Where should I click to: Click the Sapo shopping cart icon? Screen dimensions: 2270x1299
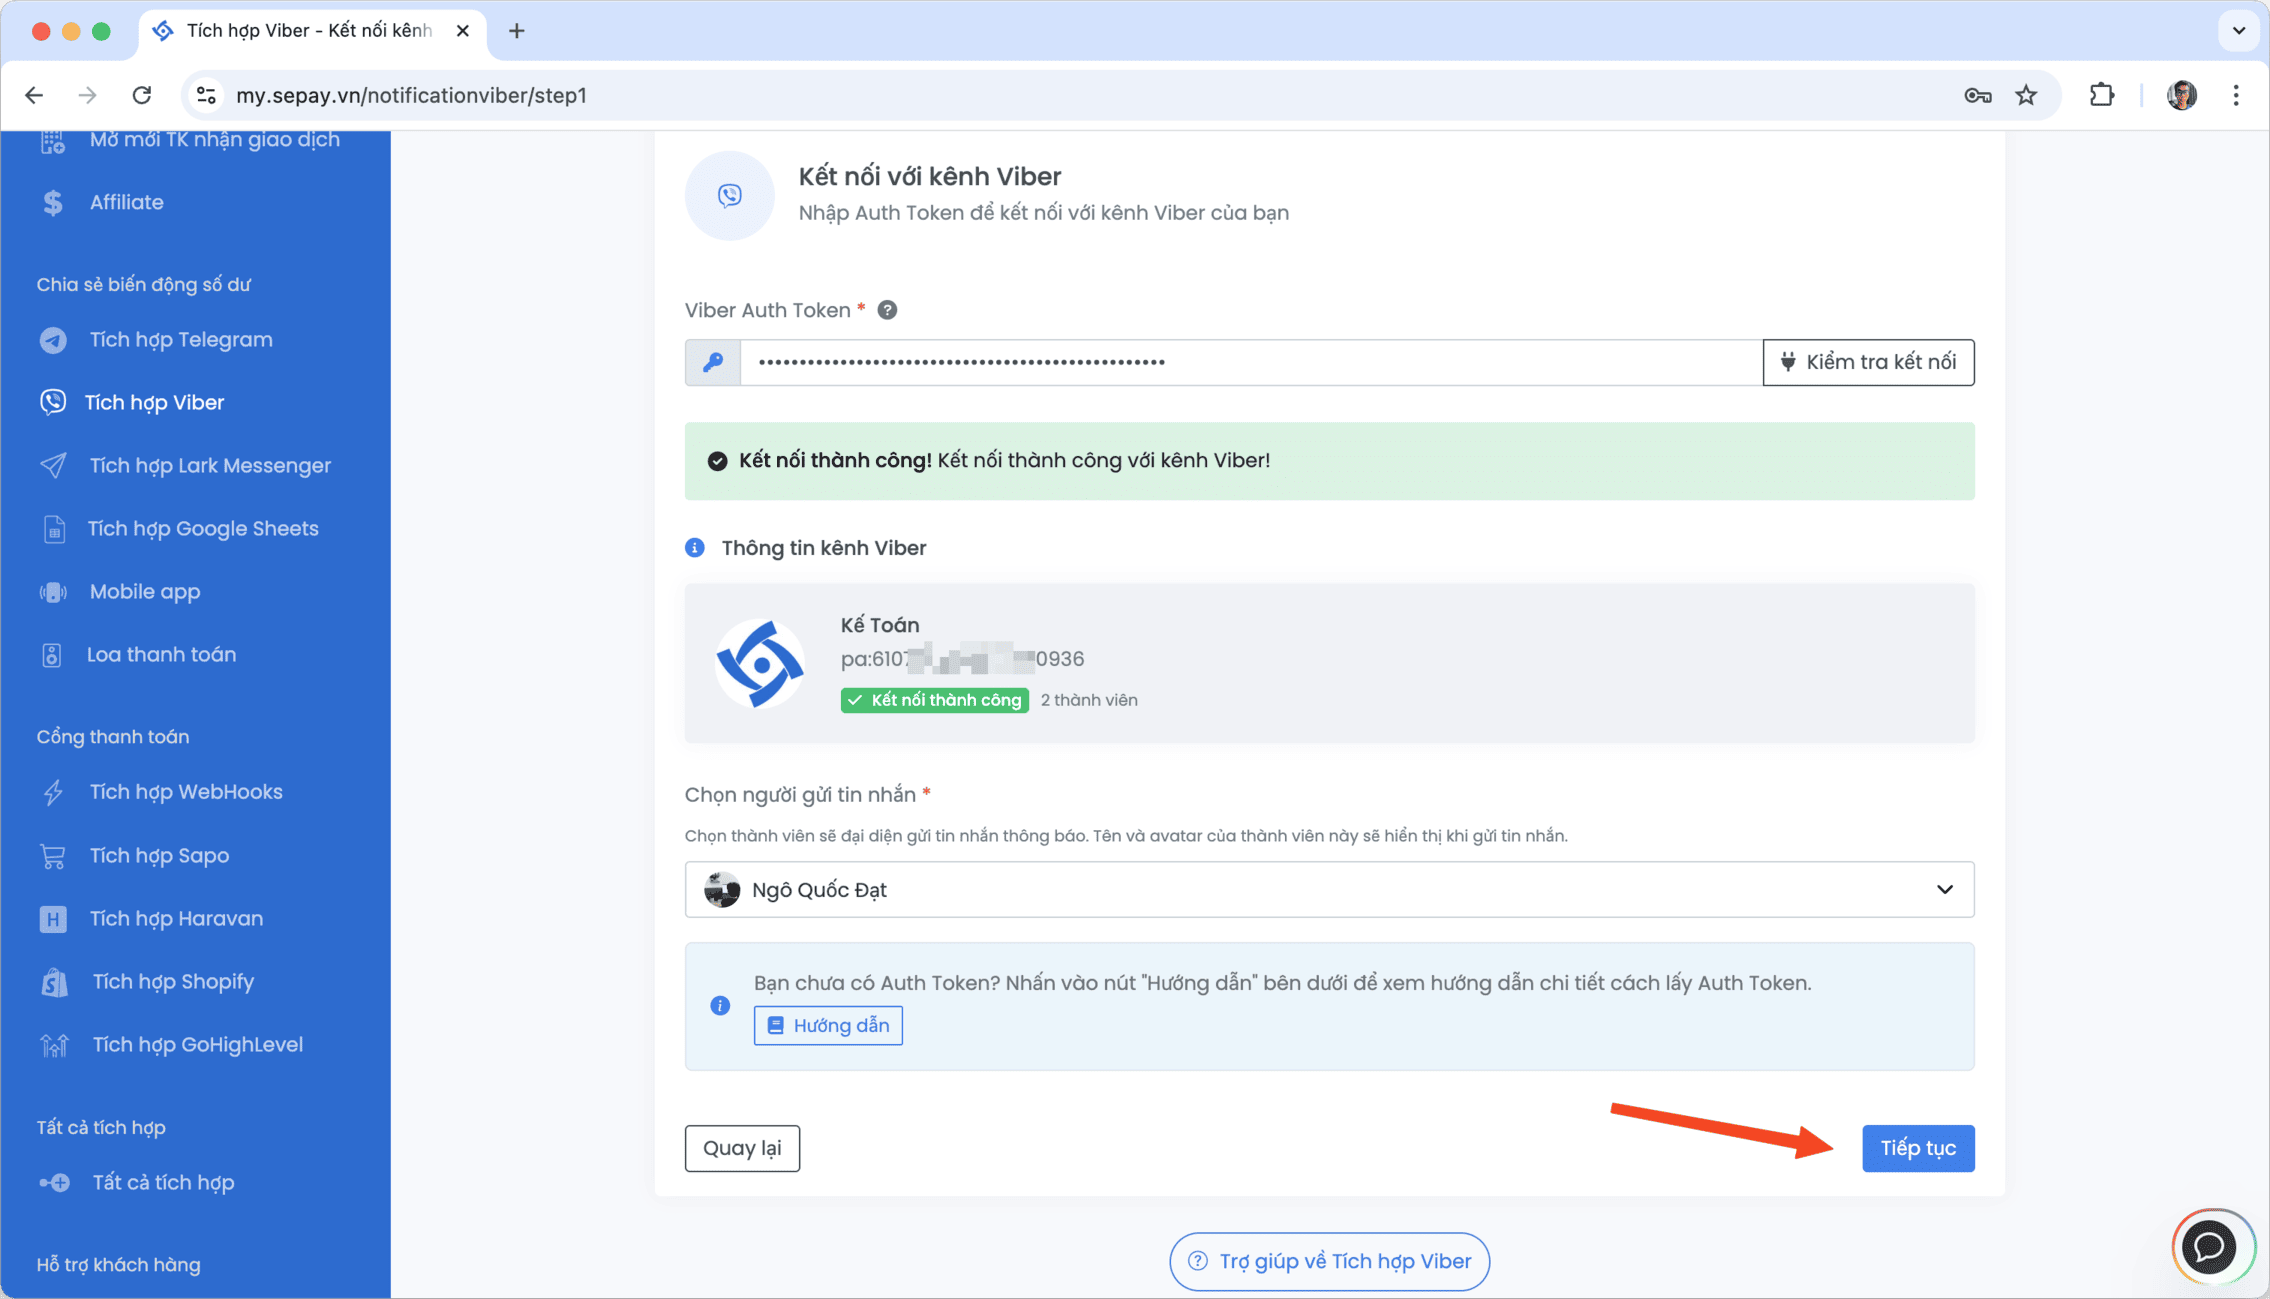click(x=53, y=856)
